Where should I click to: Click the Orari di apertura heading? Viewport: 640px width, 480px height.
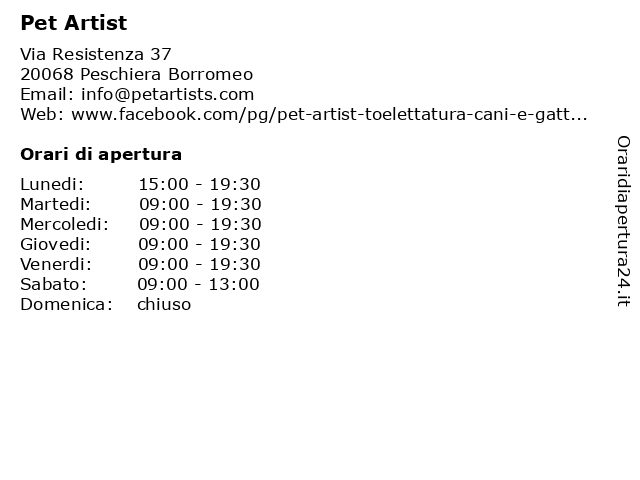click(101, 154)
